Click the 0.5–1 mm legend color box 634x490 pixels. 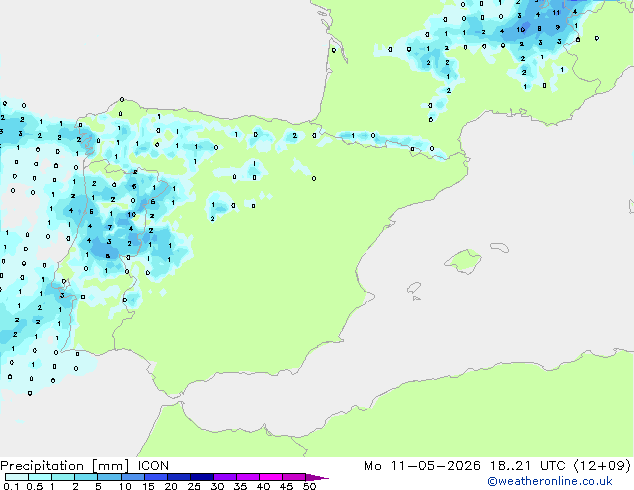click(x=40, y=477)
